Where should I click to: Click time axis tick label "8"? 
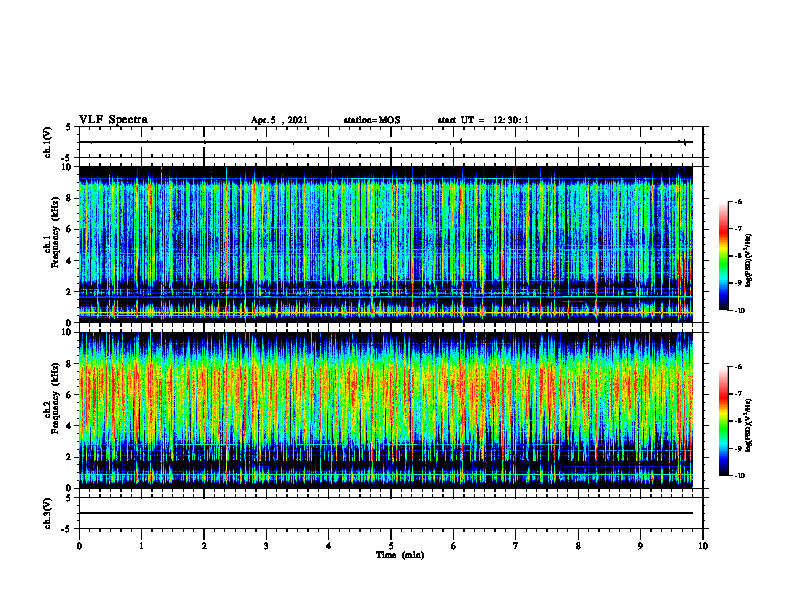(578, 546)
